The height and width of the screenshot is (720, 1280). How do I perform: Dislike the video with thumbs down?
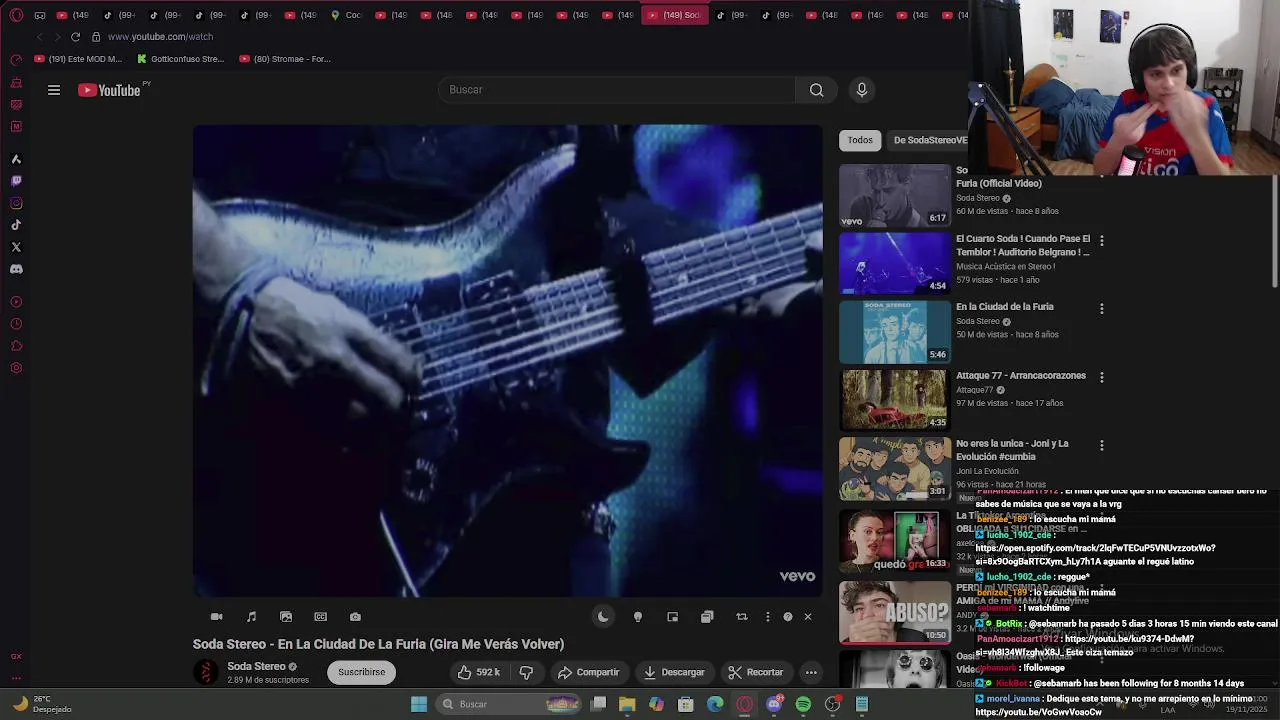click(526, 672)
